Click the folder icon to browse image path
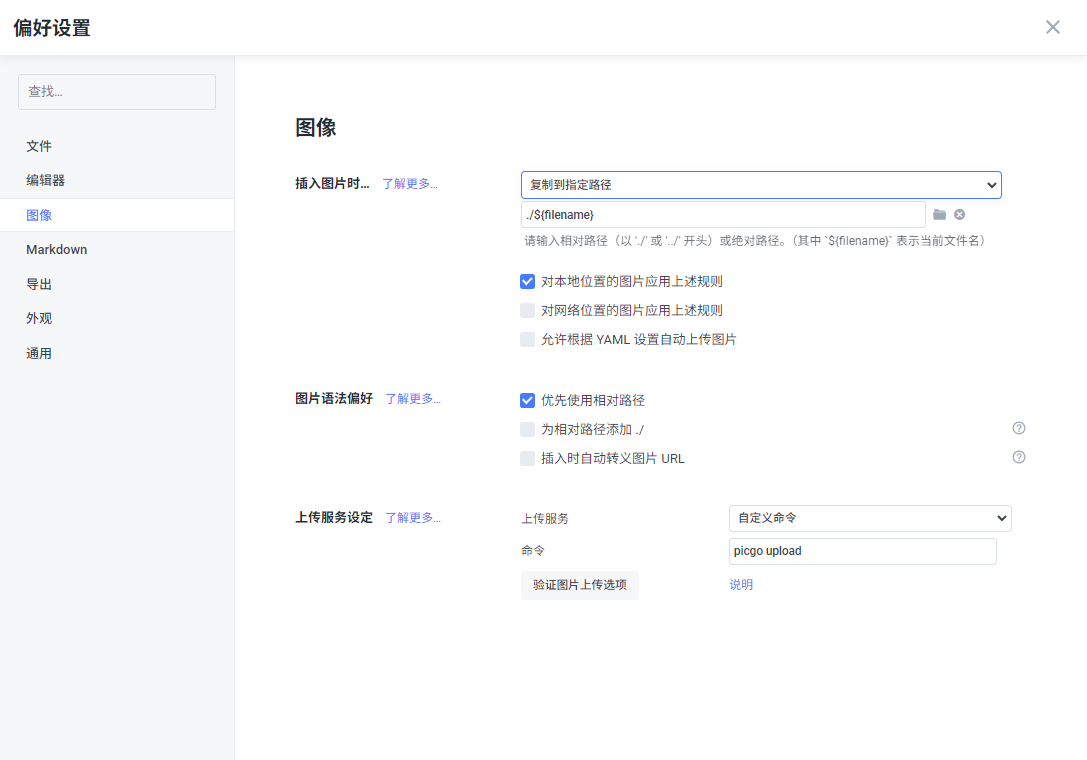Viewport: 1087px width, 760px height. point(939,215)
